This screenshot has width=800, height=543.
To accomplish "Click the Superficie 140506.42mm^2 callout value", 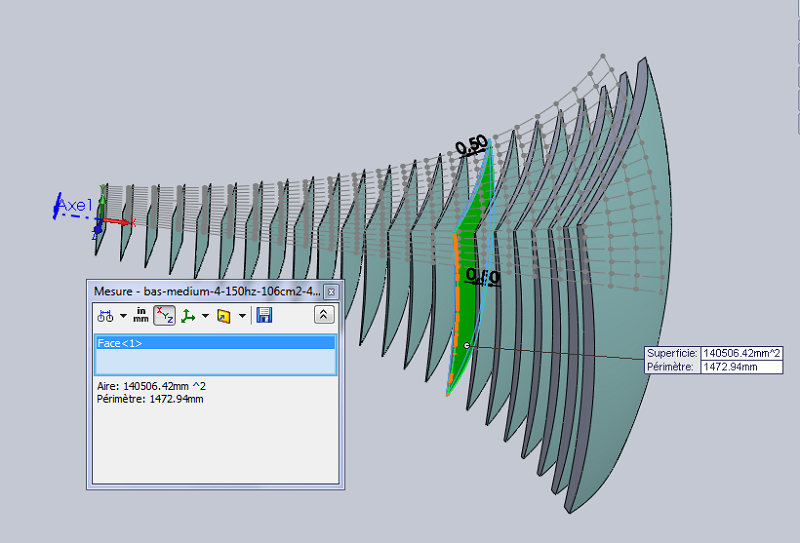I will pyautogui.click(x=741, y=353).
